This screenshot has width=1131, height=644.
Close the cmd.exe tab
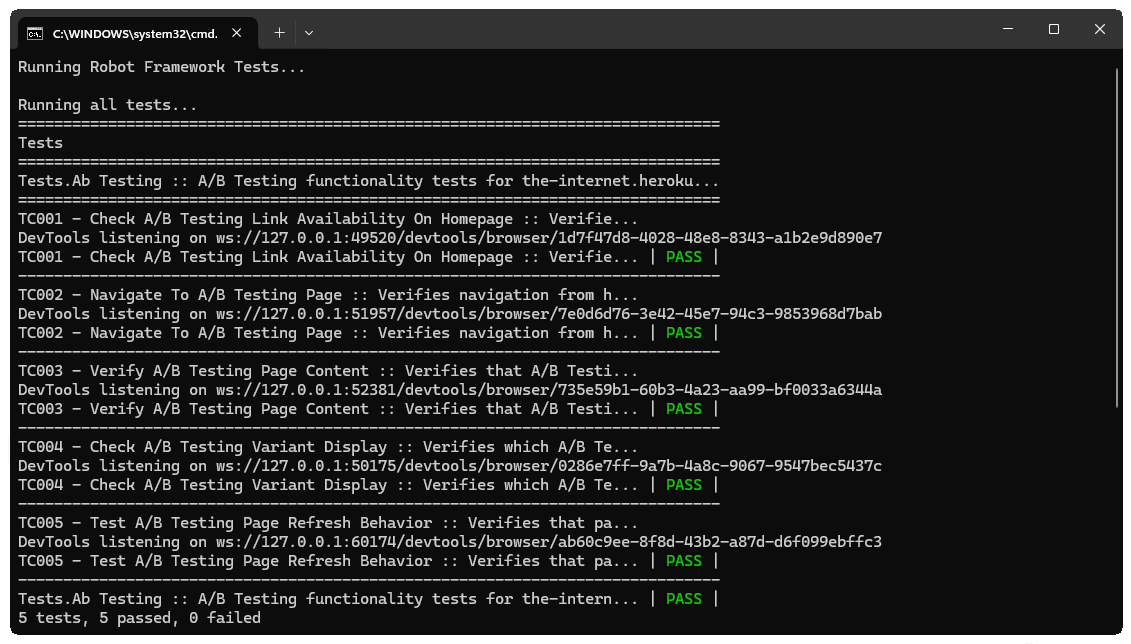coord(237,33)
